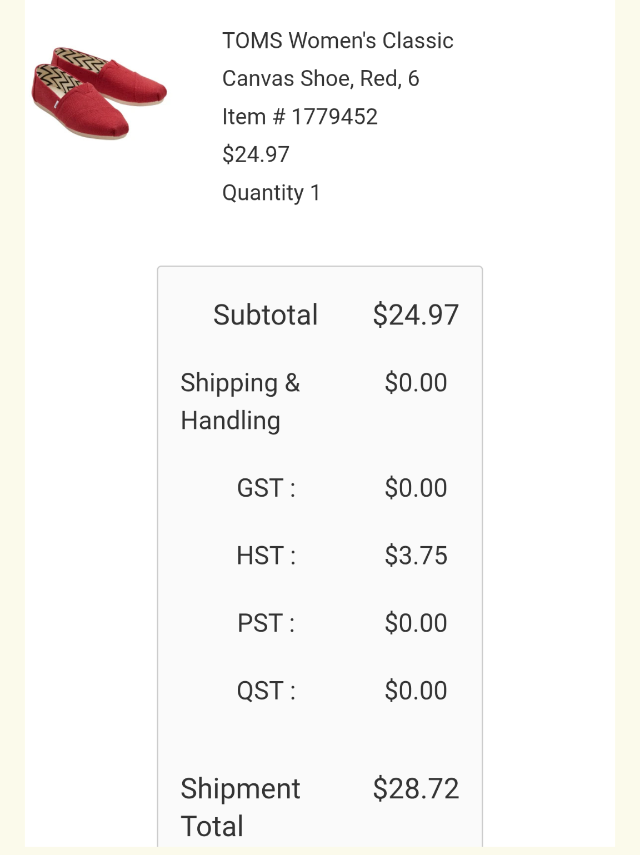
Task: Click the GST label
Action: (x=266, y=488)
